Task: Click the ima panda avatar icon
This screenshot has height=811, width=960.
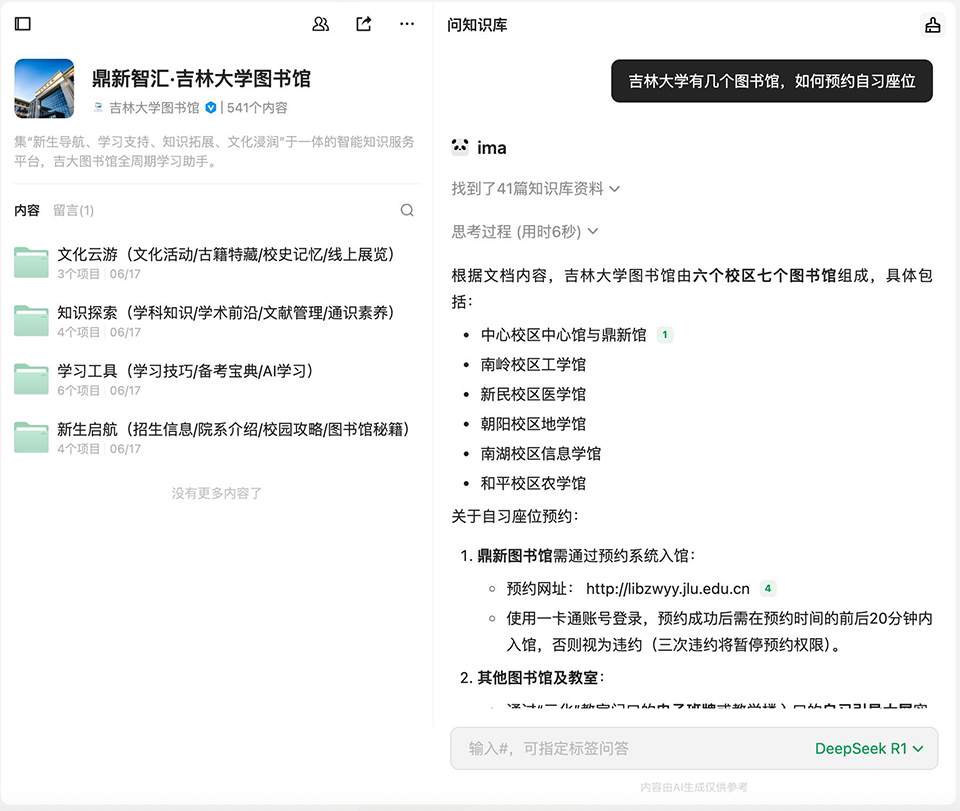Action: (460, 147)
